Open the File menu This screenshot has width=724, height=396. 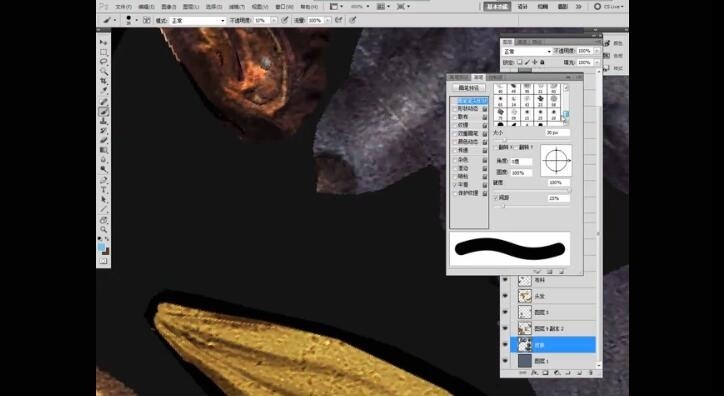(x=123, y=7)
